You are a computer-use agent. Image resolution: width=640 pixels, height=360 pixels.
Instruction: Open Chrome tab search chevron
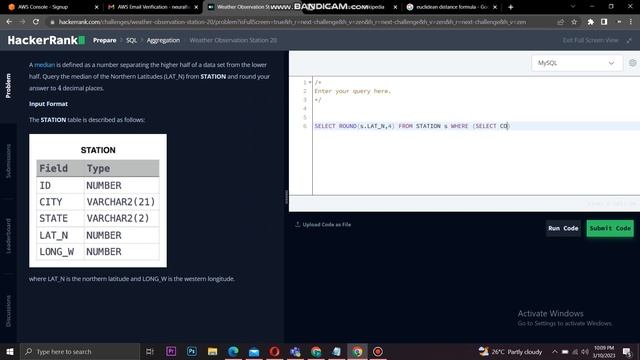(573, 7)
